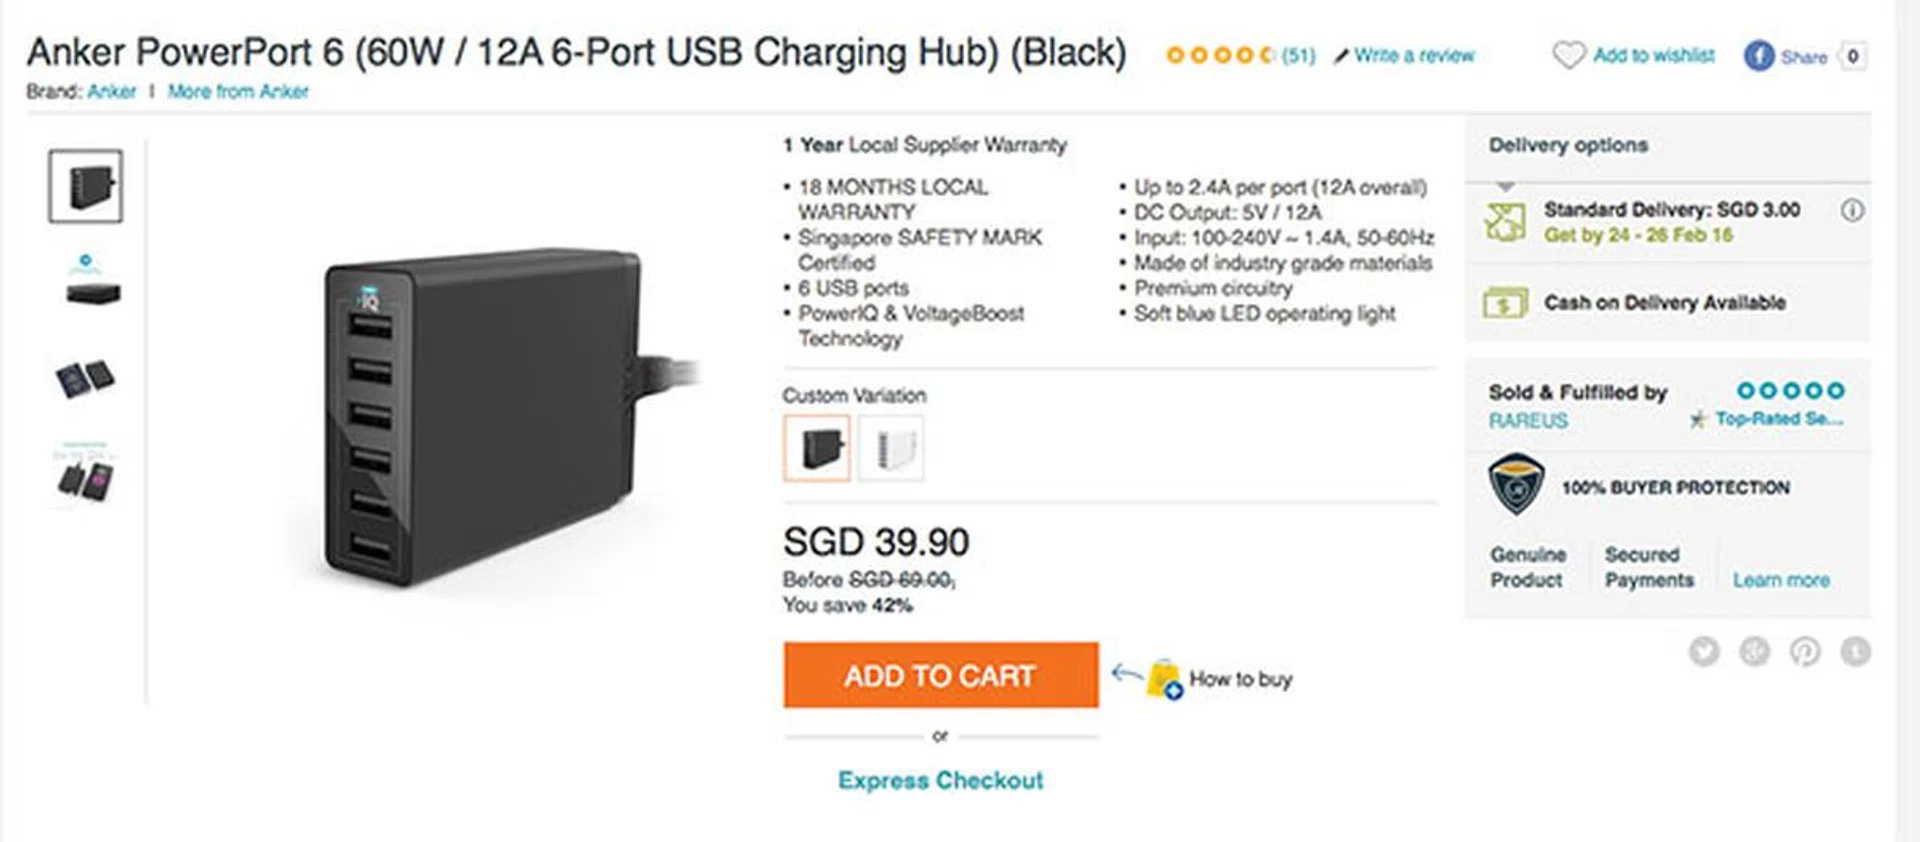Screen dimensions: 1920x842
Task: Open Express Checkout
Action: 940,780
